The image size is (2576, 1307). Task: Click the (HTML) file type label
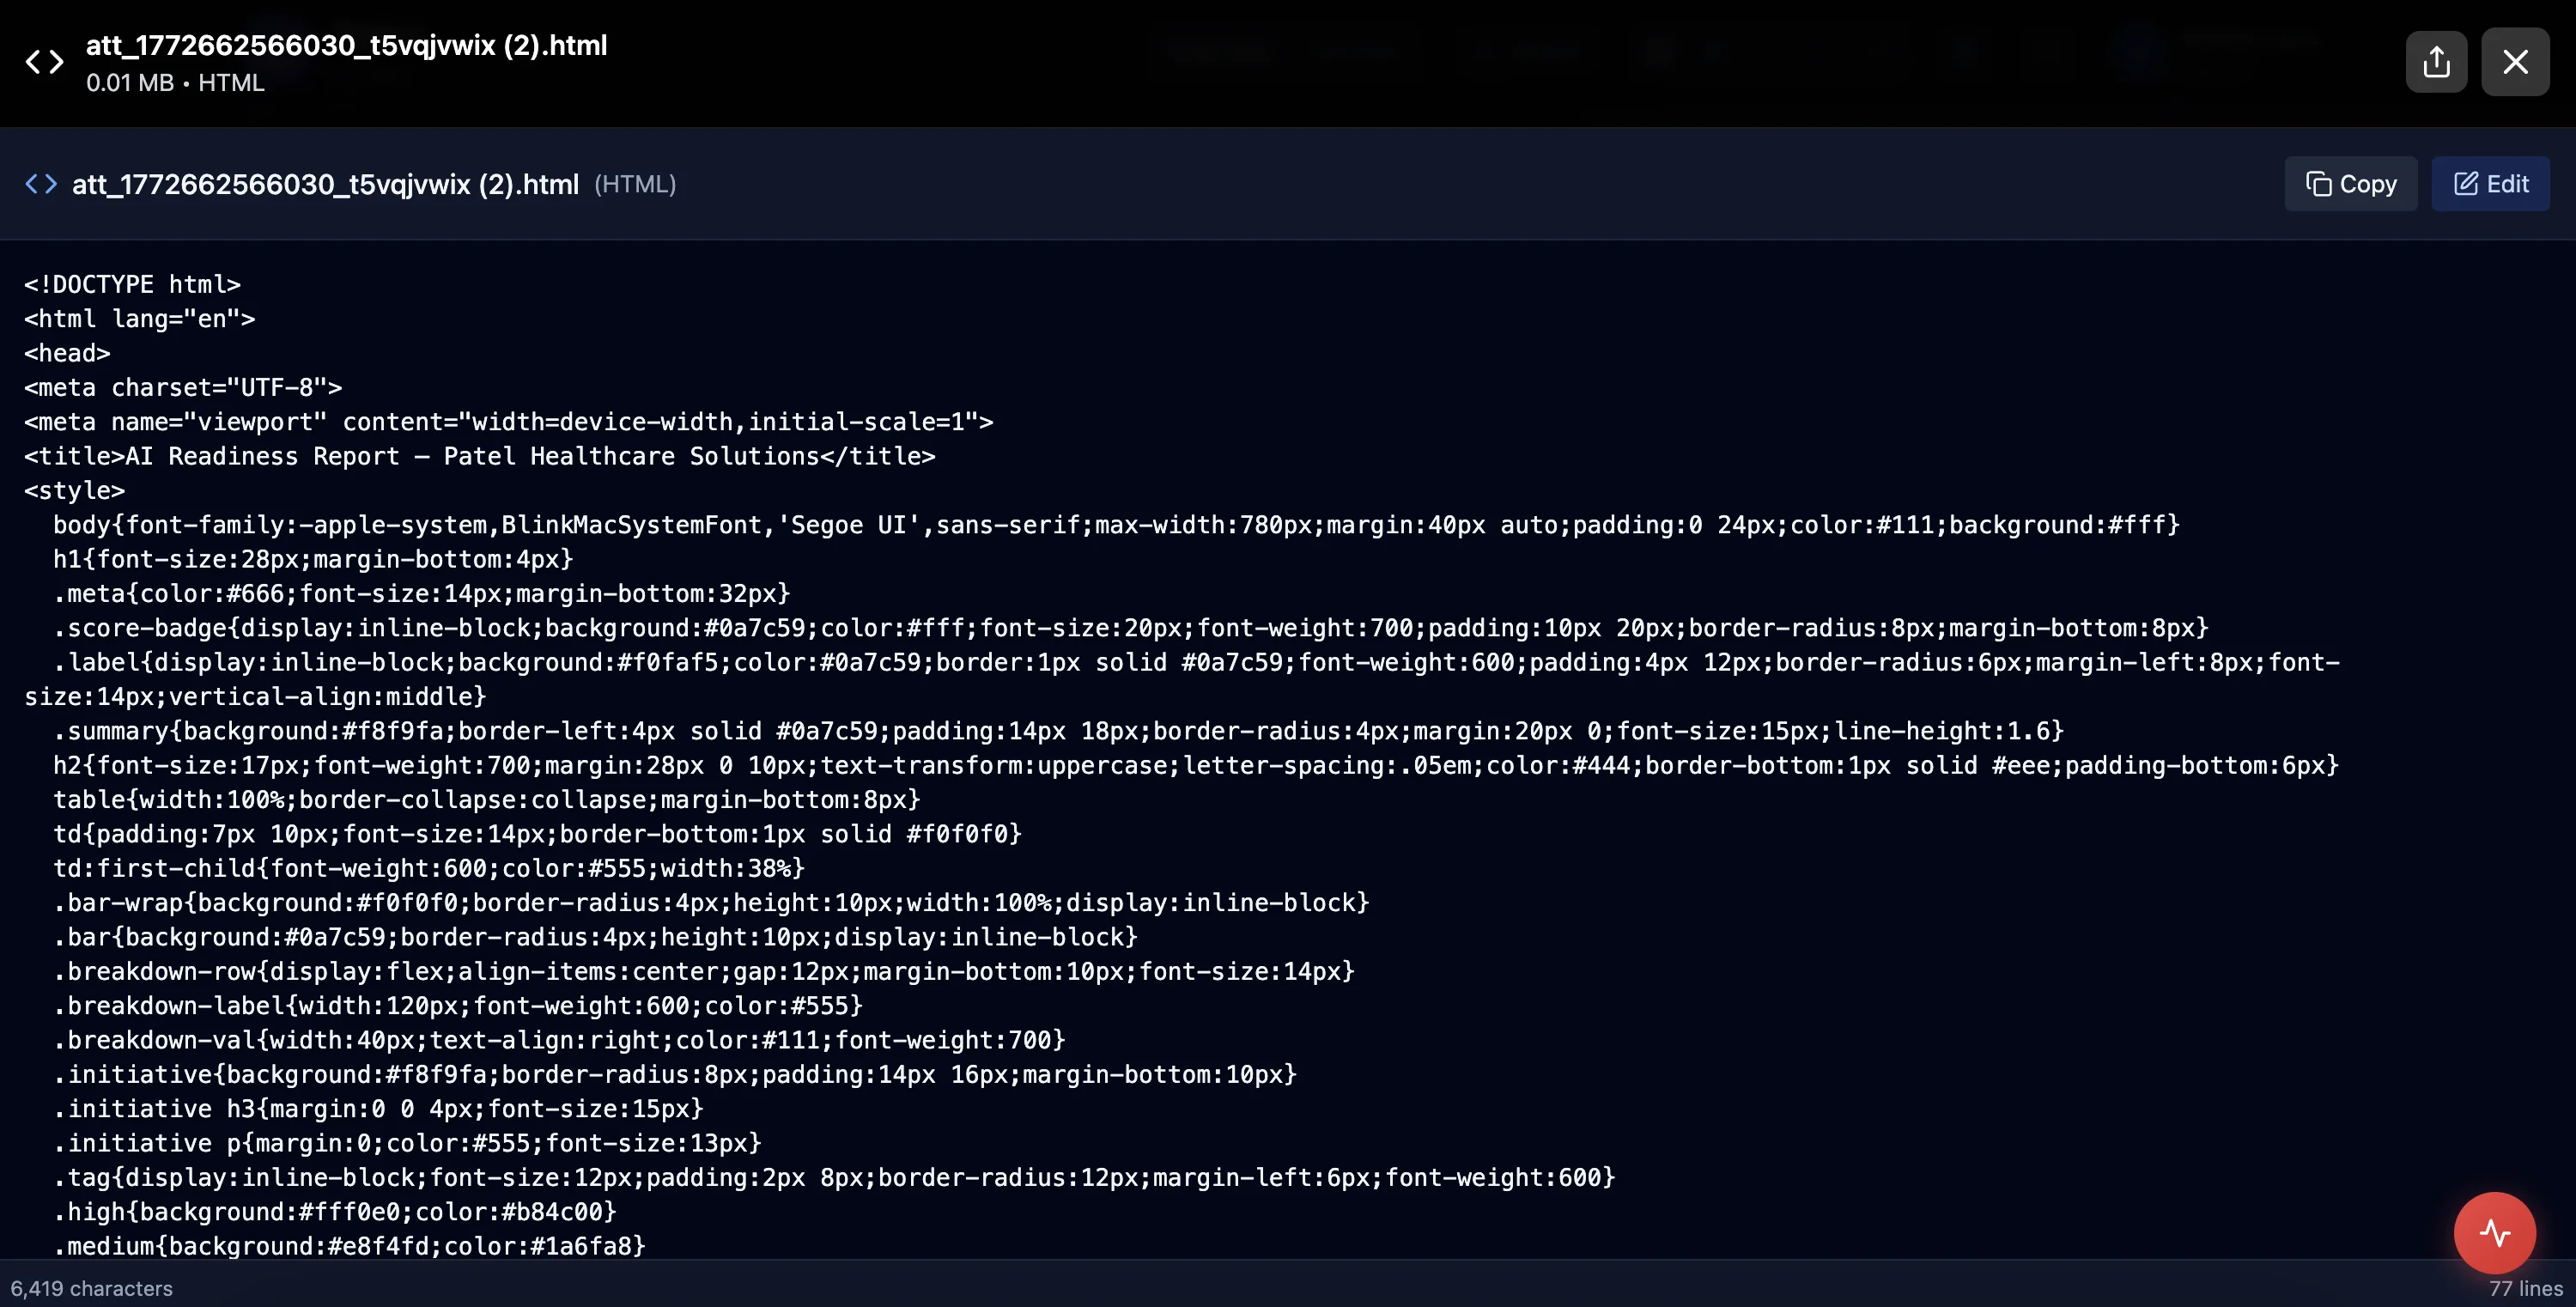[x=635, y=184]
